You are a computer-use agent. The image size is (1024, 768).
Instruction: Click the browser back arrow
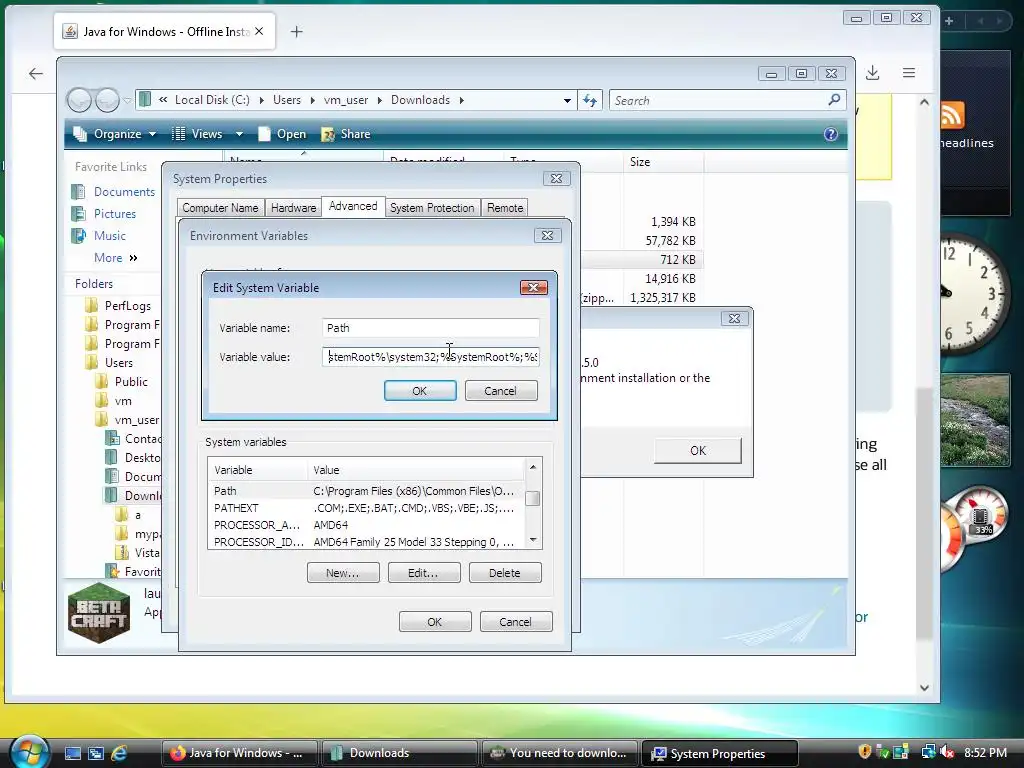pyautogui.click(x=36, y=73)
